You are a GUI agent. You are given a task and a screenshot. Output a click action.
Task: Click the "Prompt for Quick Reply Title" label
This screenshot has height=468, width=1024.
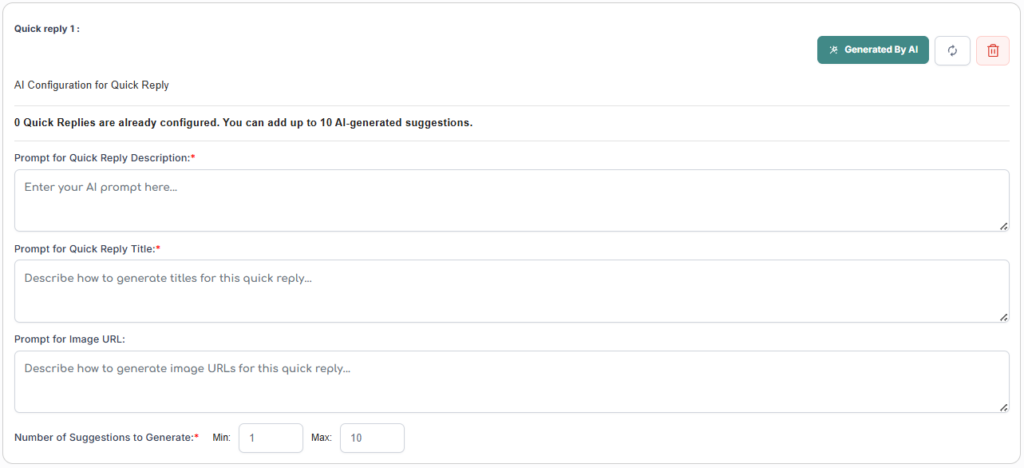click(x=85, y=248)
